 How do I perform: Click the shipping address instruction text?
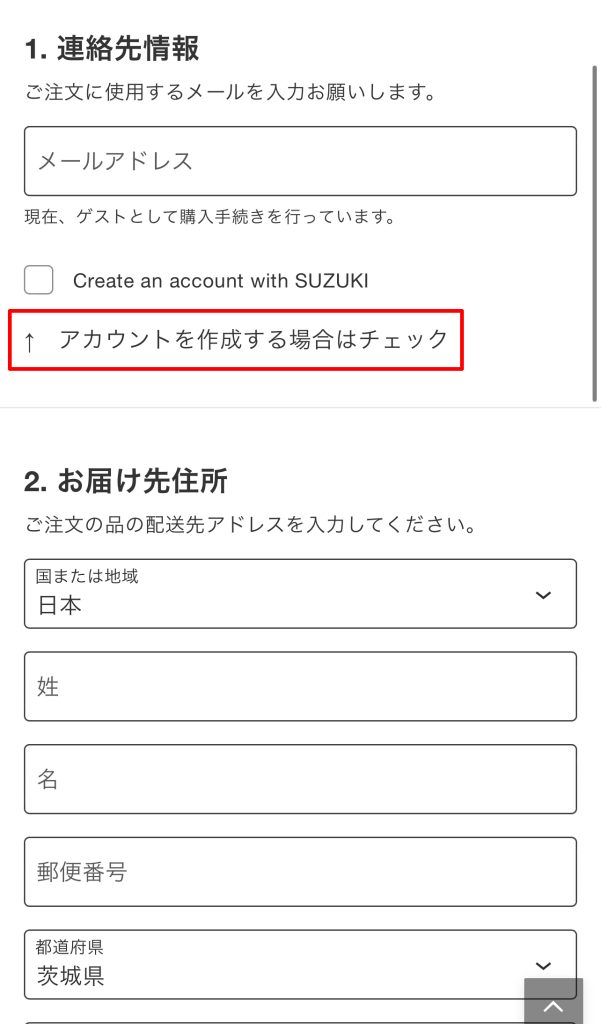pos(250,524)
